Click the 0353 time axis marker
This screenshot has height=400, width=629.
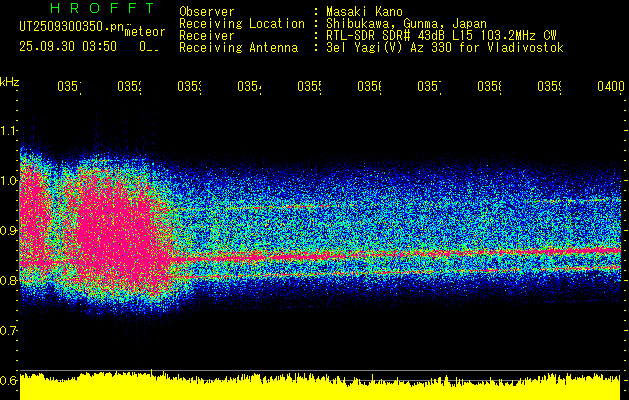(189, 86)
